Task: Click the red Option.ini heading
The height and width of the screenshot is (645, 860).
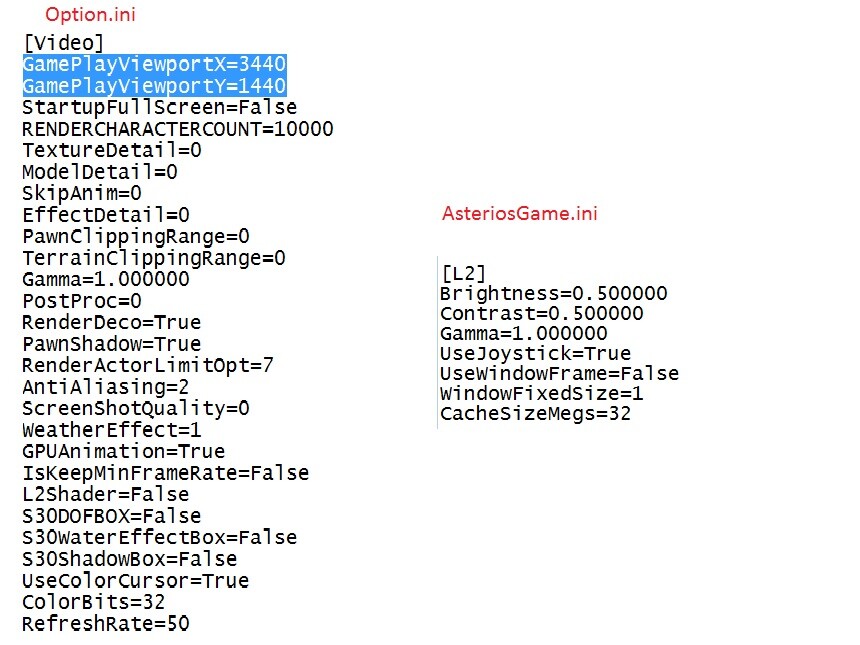Action: [x=91, y=15]
